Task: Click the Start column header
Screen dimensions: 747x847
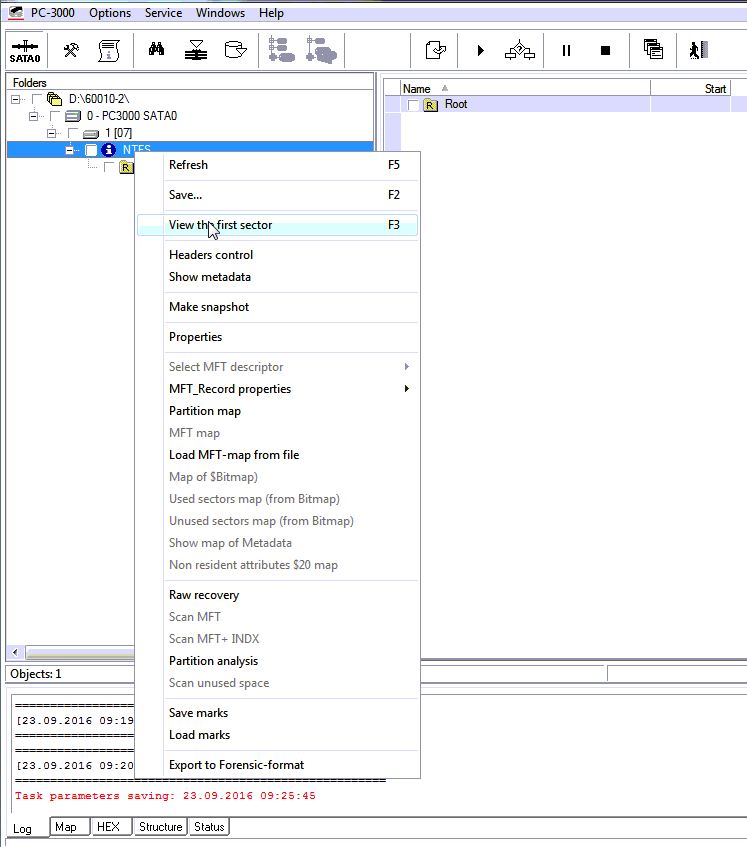Action: pos(691,89)
